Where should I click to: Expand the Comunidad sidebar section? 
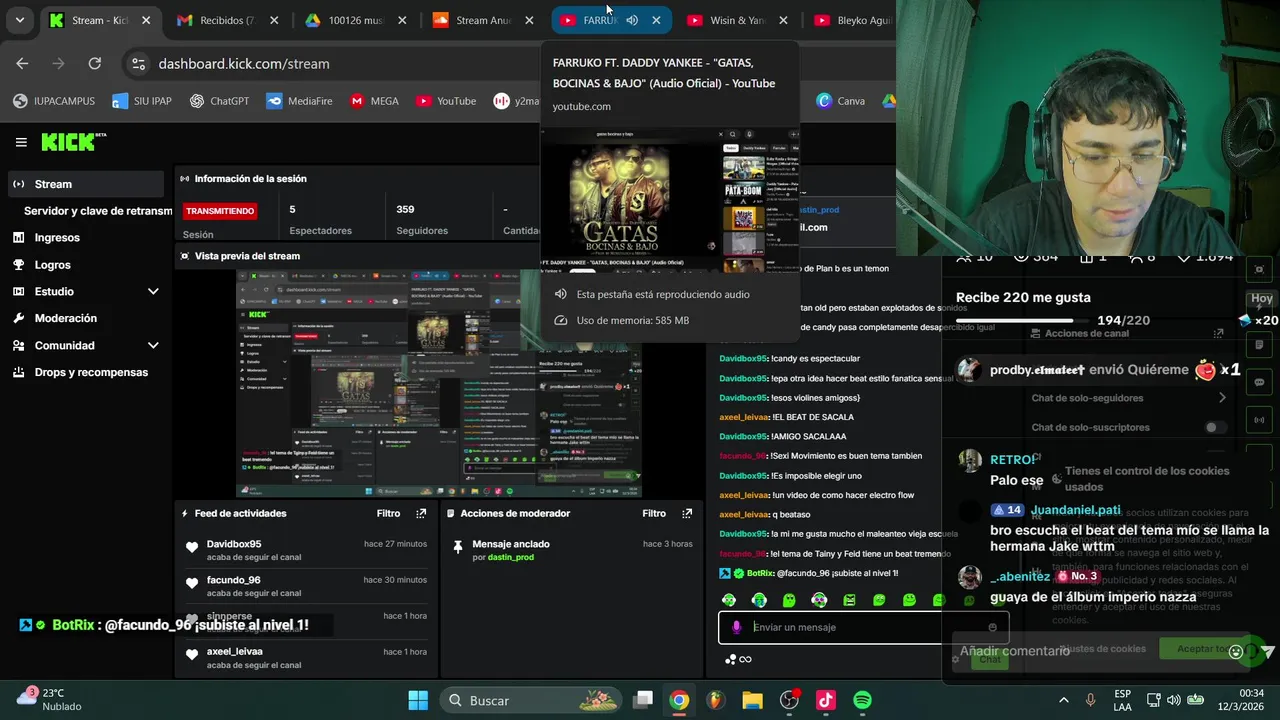(x=153, y=345)
